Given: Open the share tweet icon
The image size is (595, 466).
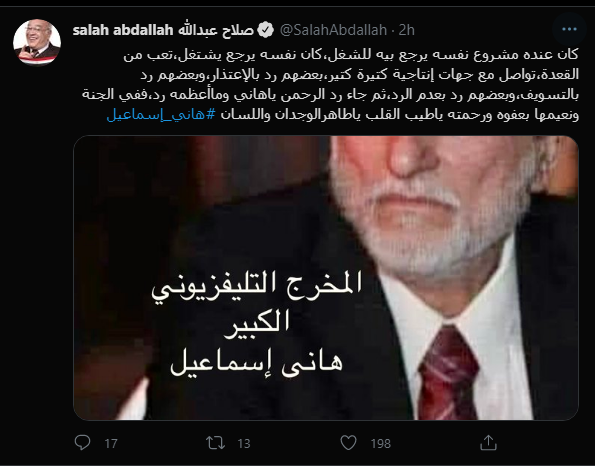Looking at the screenshot, I should click(x=488, y=442).
